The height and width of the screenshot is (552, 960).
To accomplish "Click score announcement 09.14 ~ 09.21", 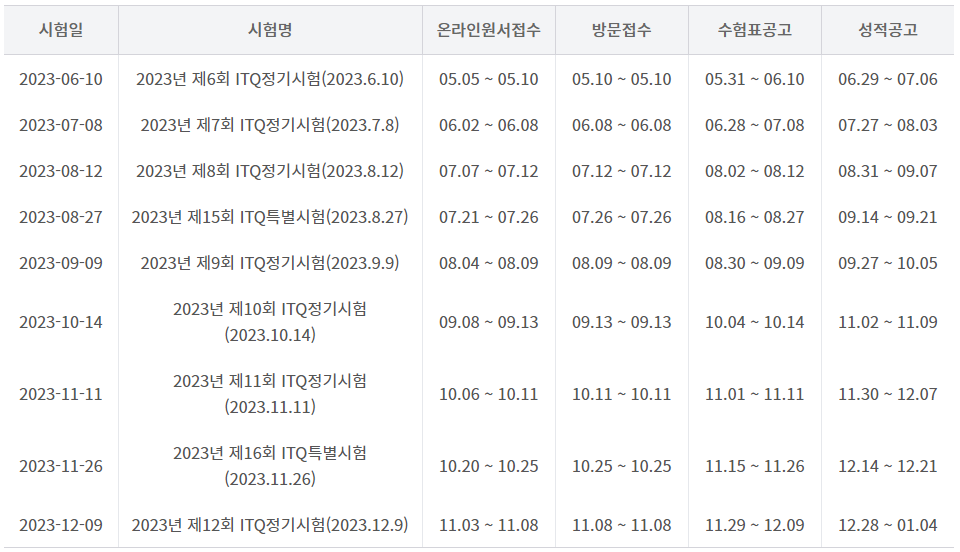I will click(x=888, y=217).
